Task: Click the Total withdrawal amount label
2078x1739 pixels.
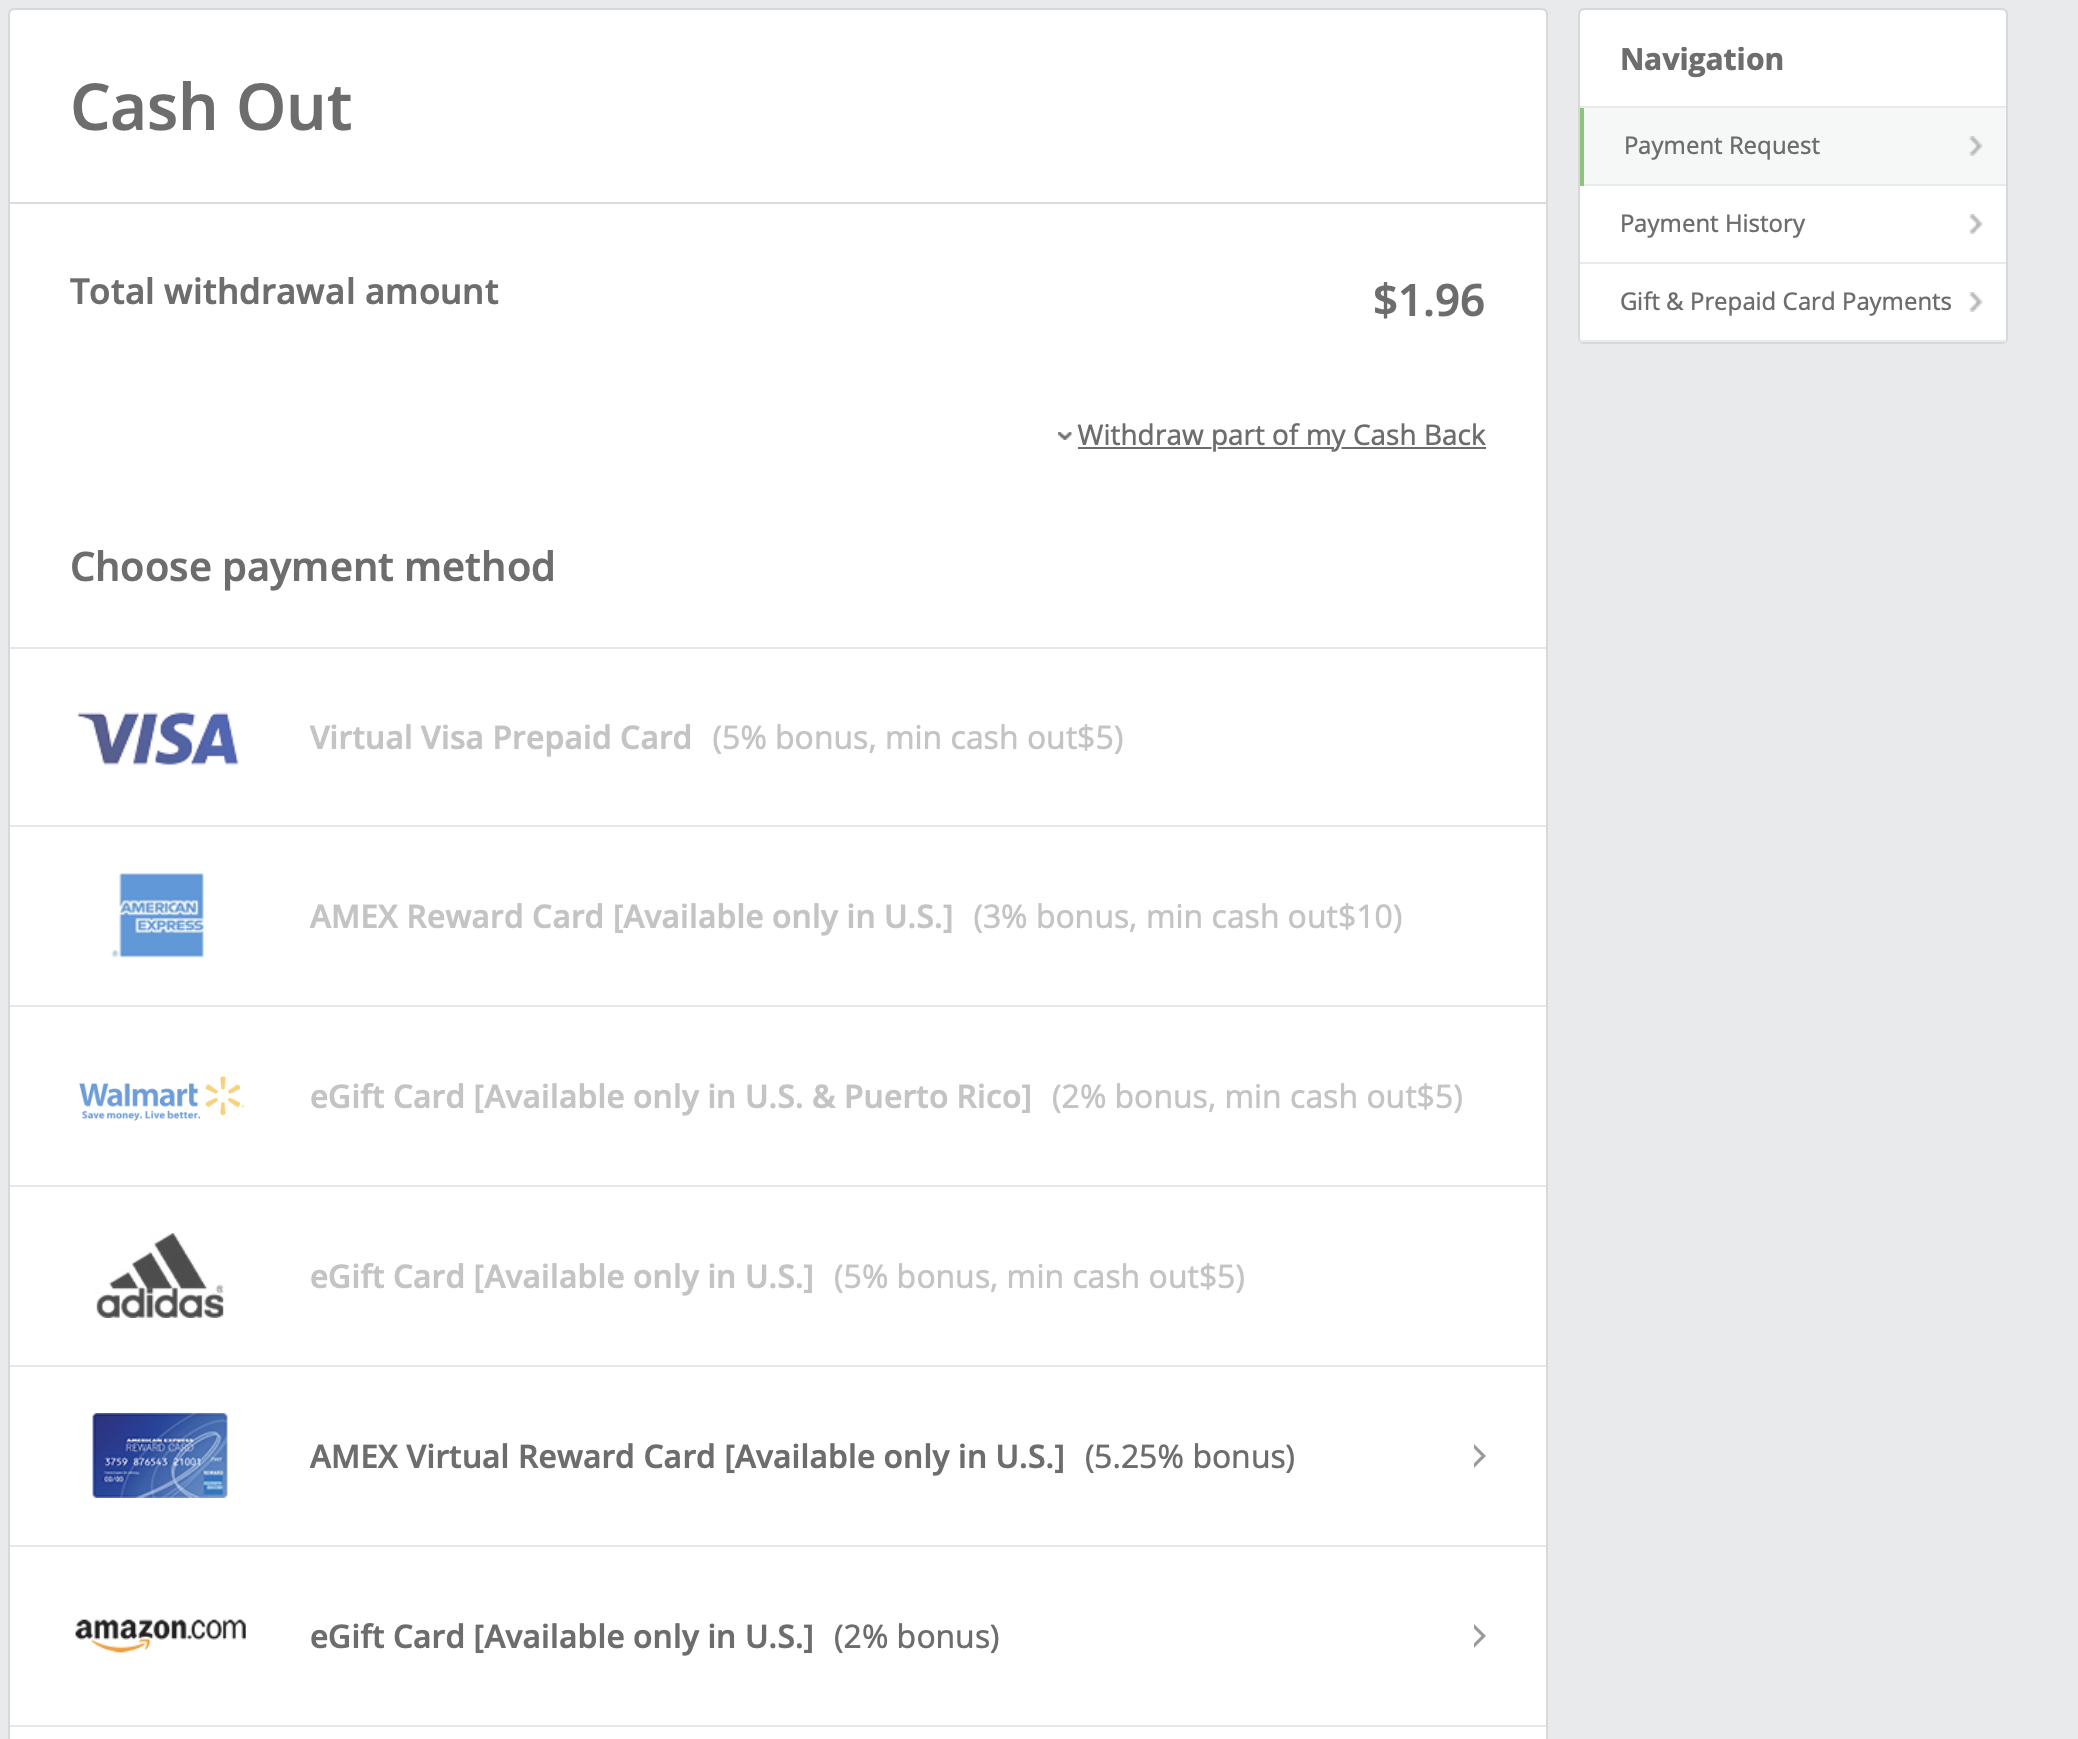Action: click(284, 292)
